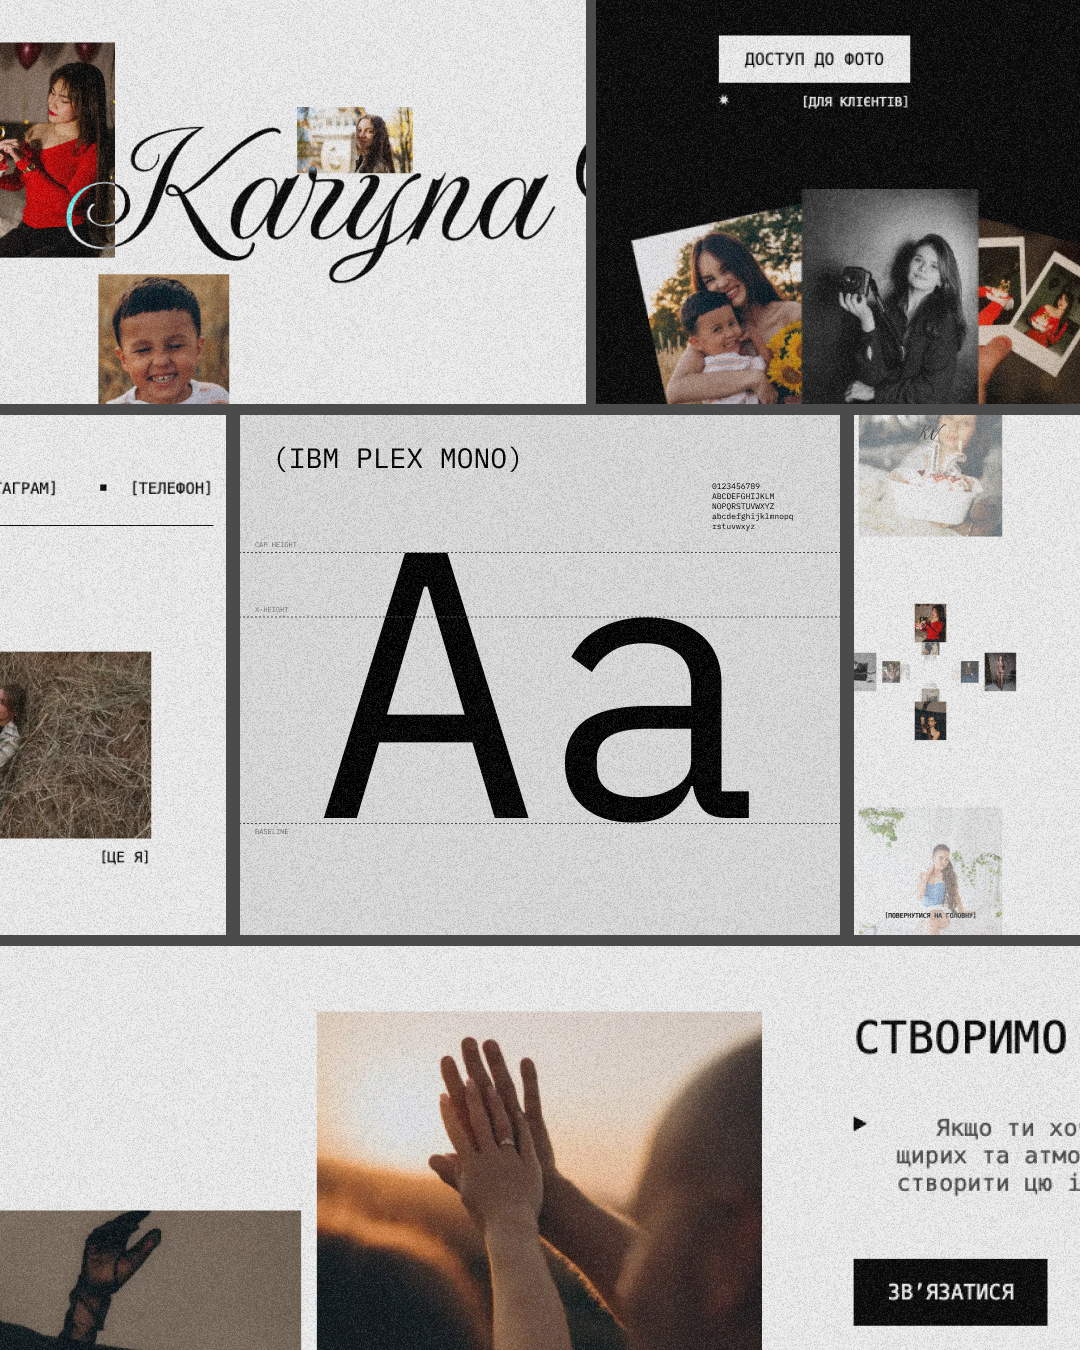Click the СТВОРИМО heading
The height and width of the screenshot is (1350, 1080).
coord(961,1038)
